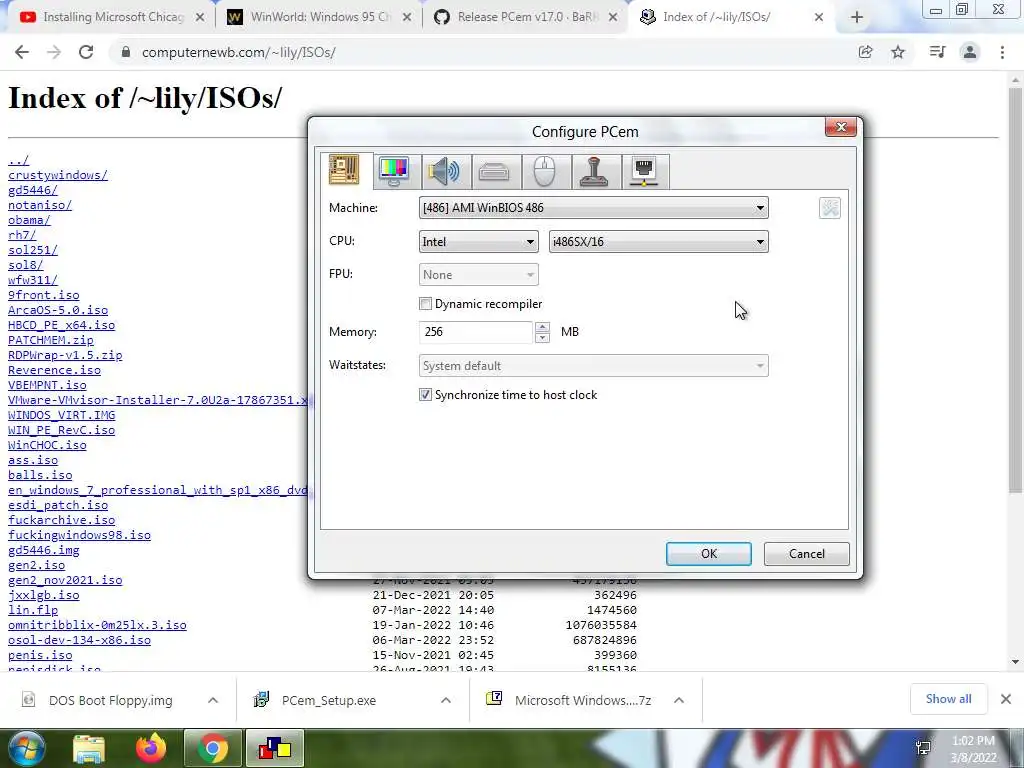Open the Display settings tab with monitor icon
The width and height of the screenshot is (1024, 768).
pyautogui.click(x=394, y=172)
